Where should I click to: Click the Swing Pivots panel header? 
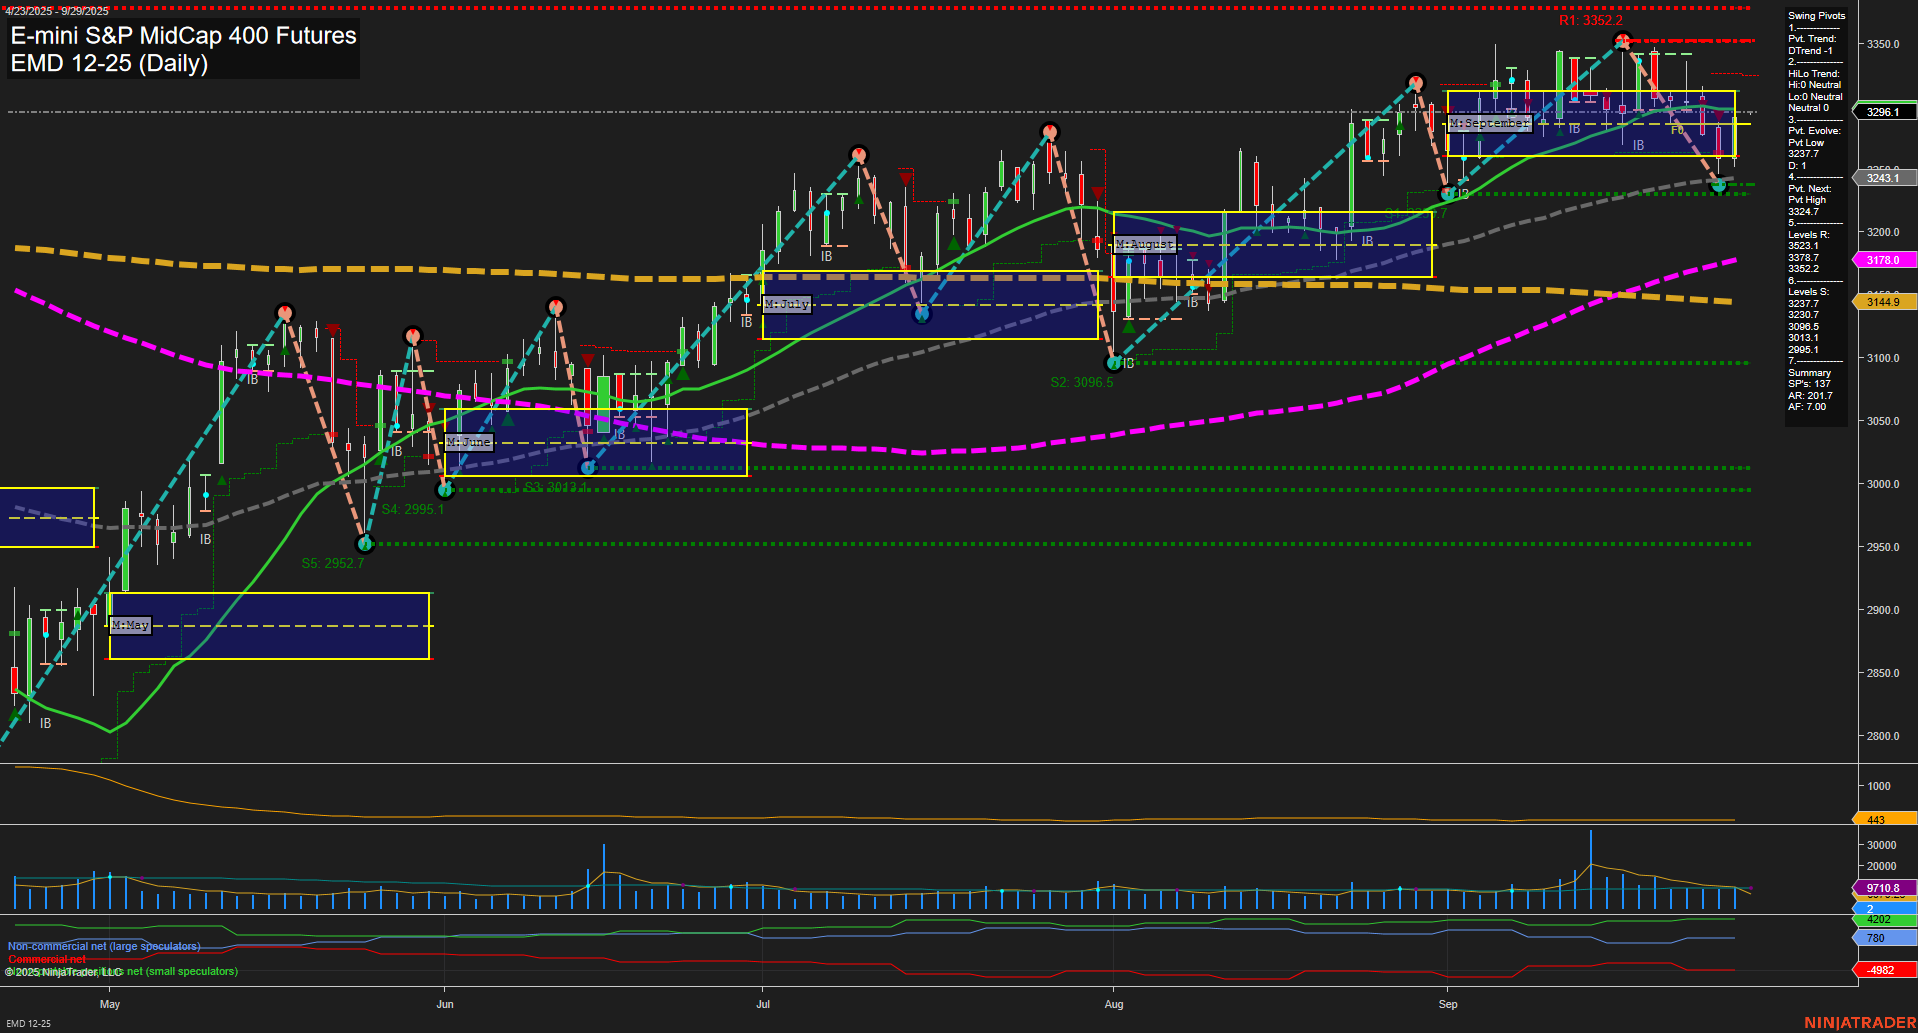pos(1816,15)
